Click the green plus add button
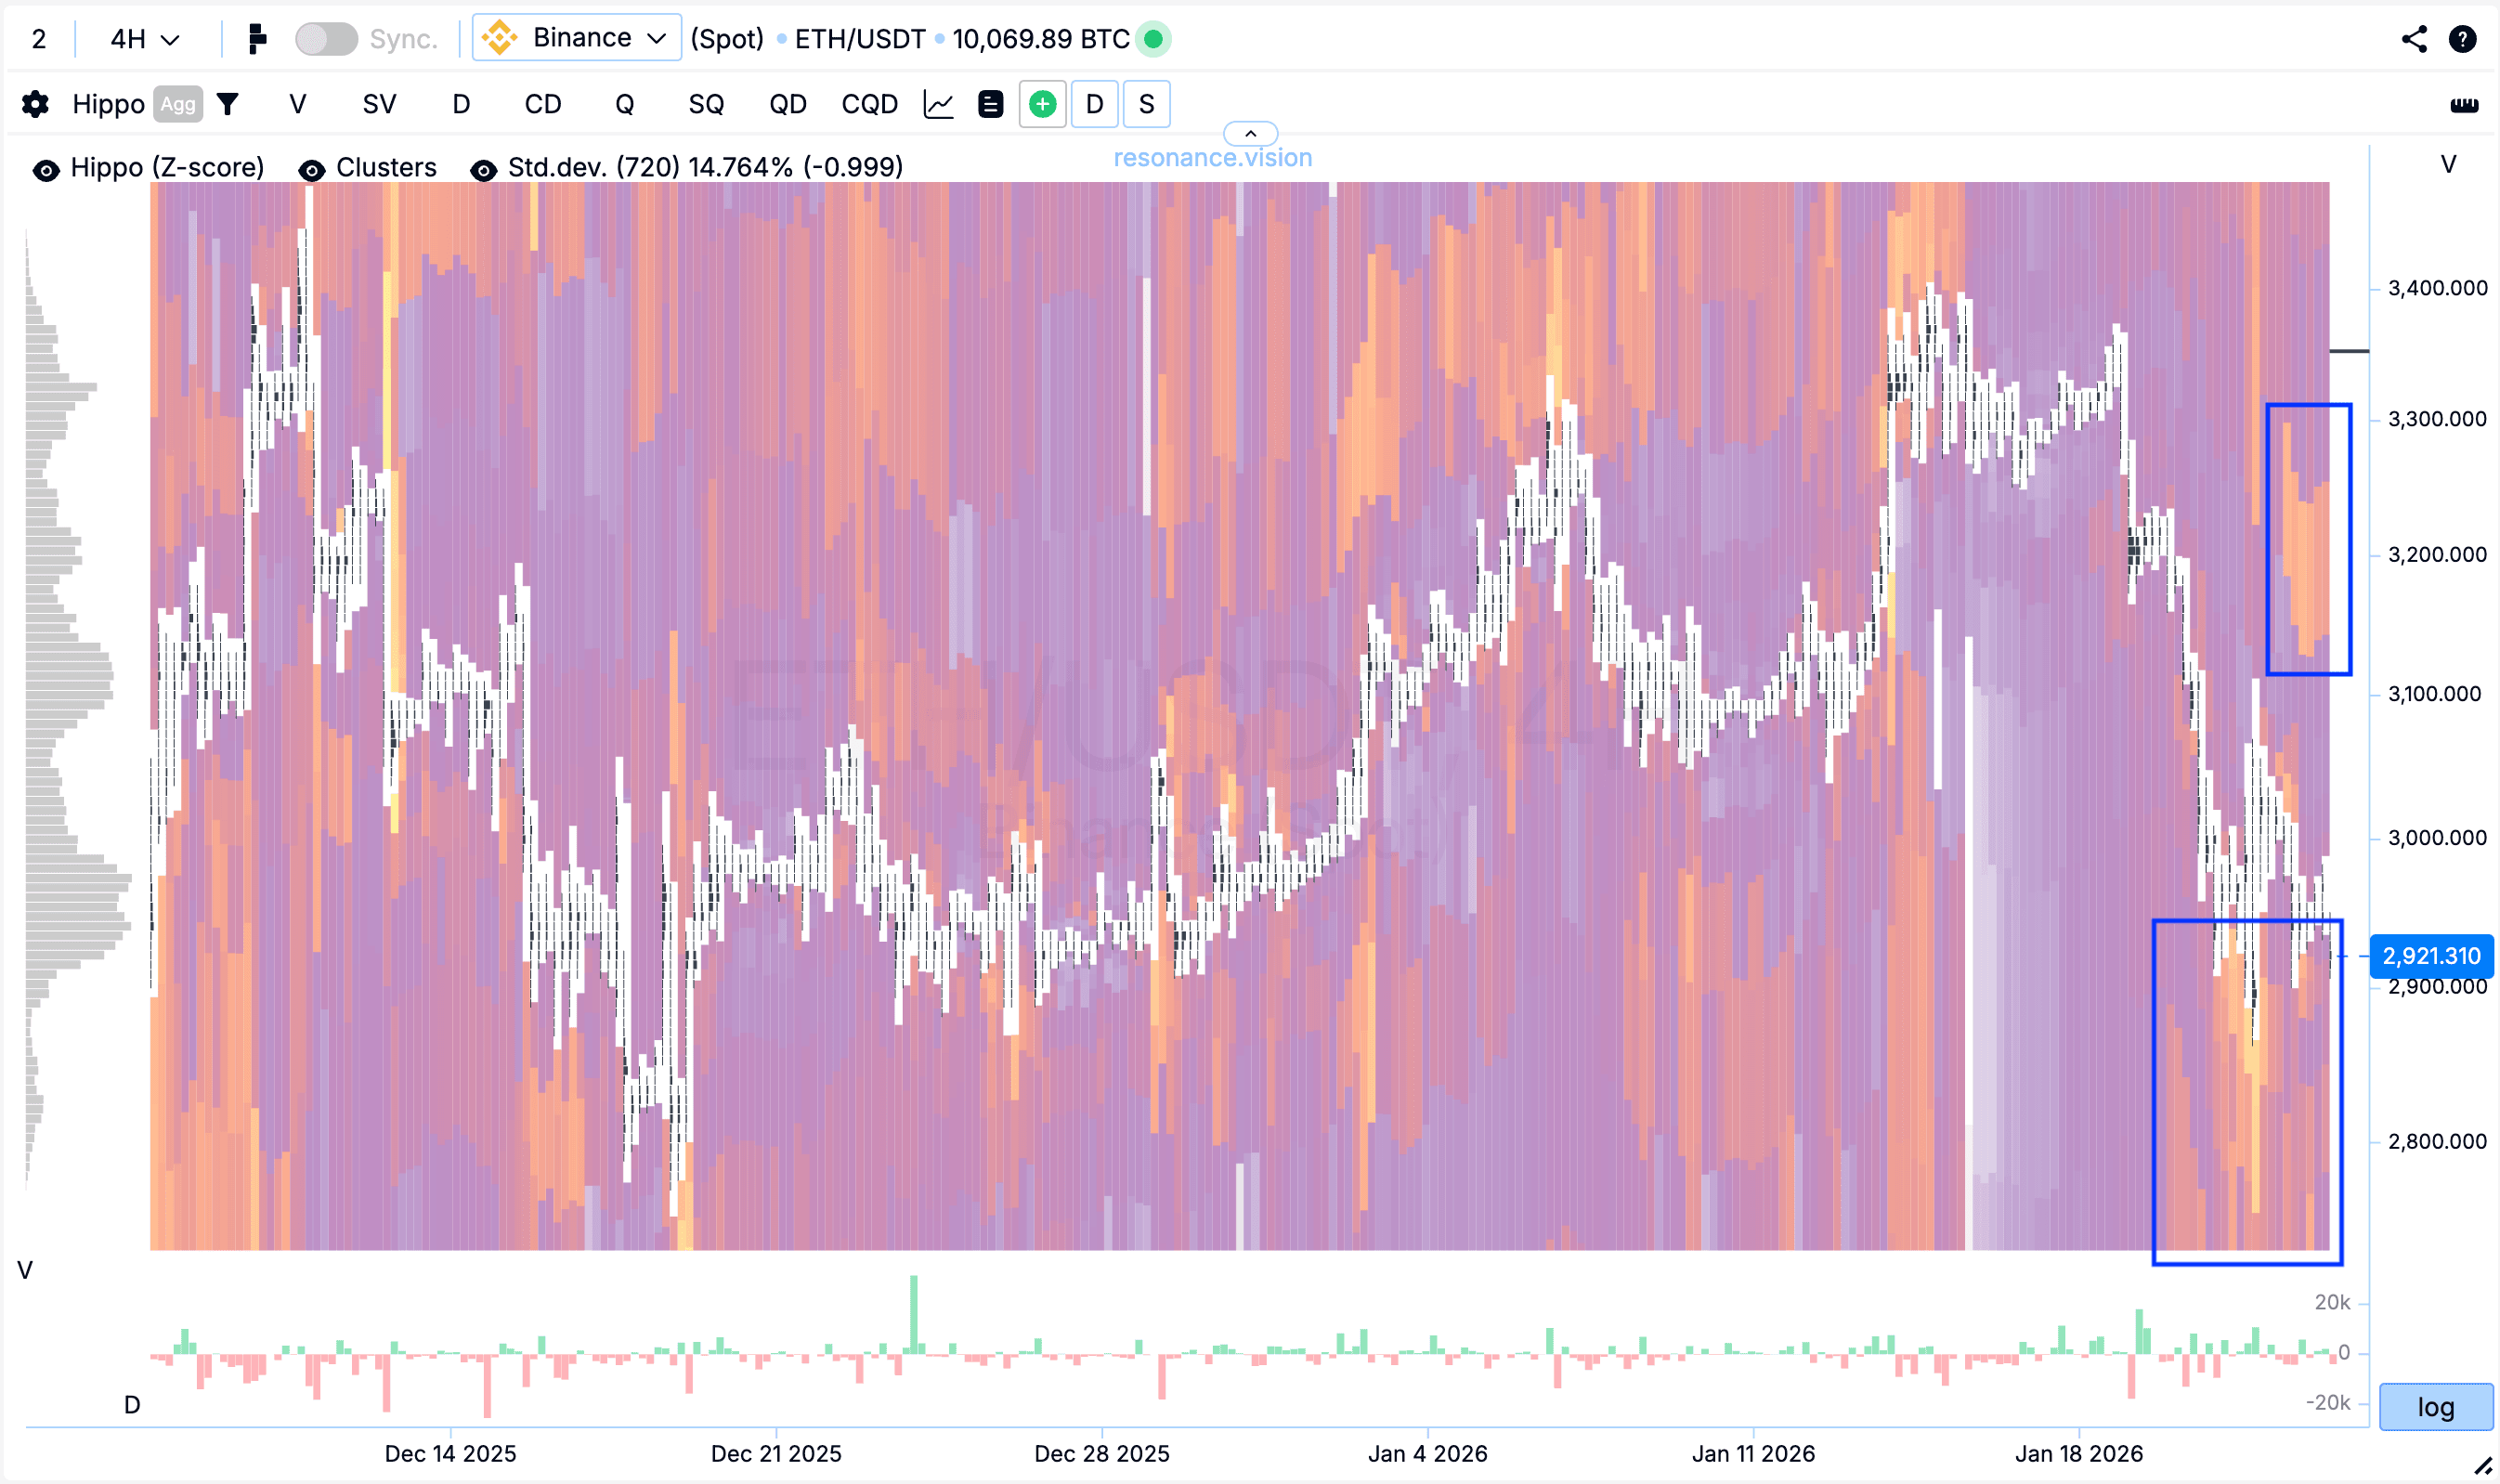This screenshot has height=1484, width=2500. pyautogui.click(x=1042, y=104)
